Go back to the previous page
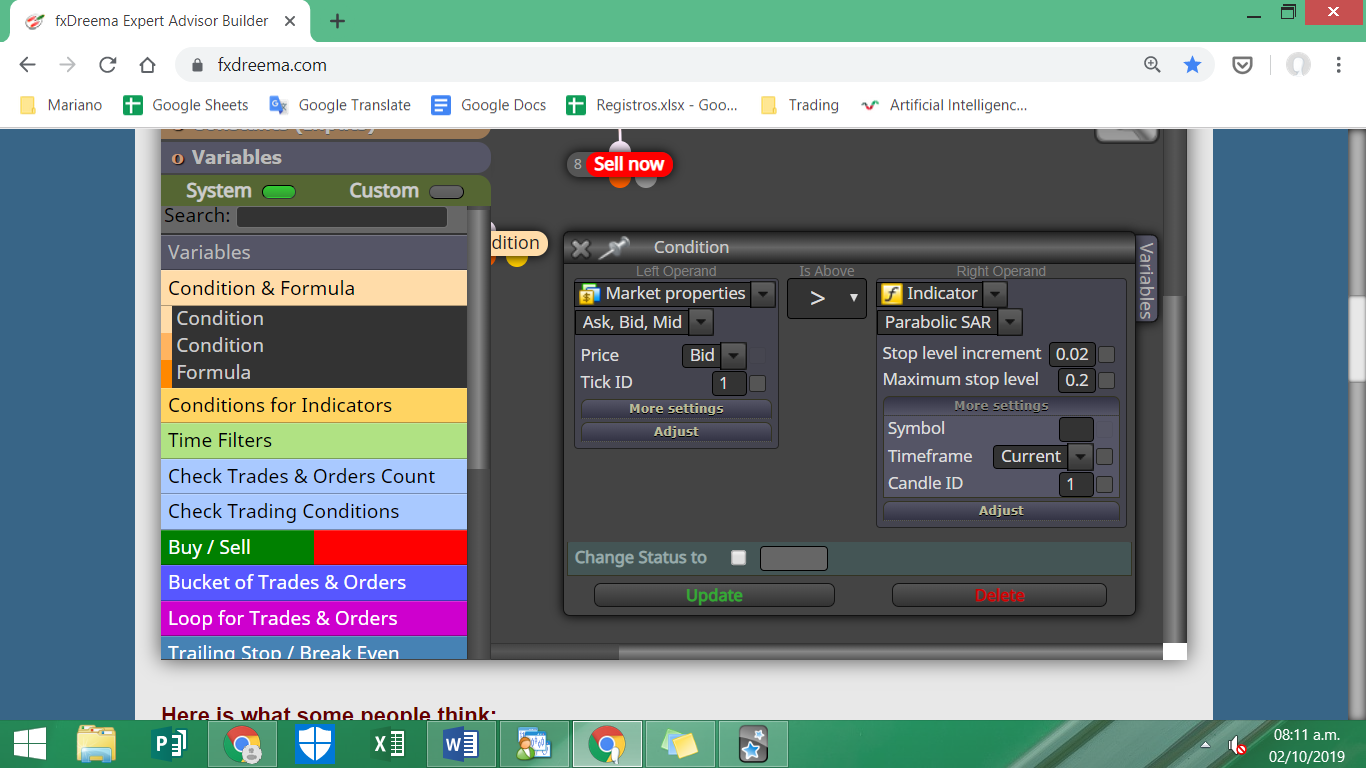The height and width of the screenshot is (768, 1366). coord(27,65)
